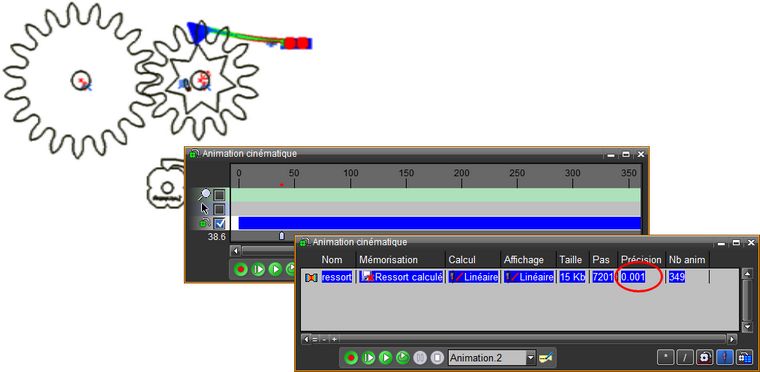Open the Linéaire dropdown under Affichage
This screenshot has height=372, width=760.
pos(529,277)
